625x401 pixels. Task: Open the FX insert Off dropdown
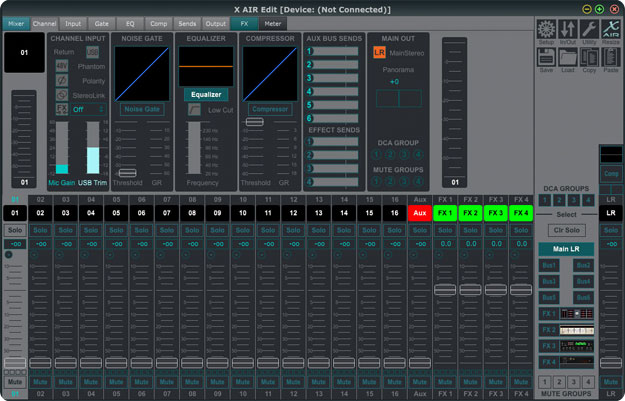[x=88, y=109]
